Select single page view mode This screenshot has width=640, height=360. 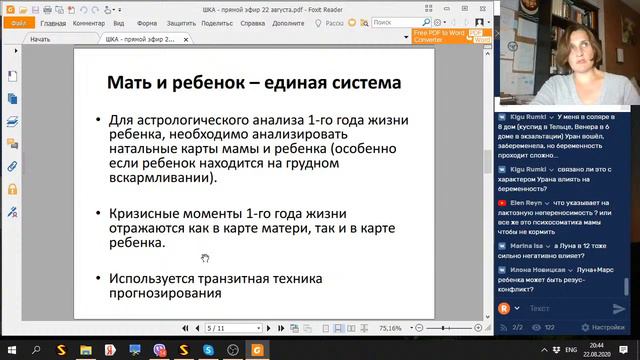(326, 328)
